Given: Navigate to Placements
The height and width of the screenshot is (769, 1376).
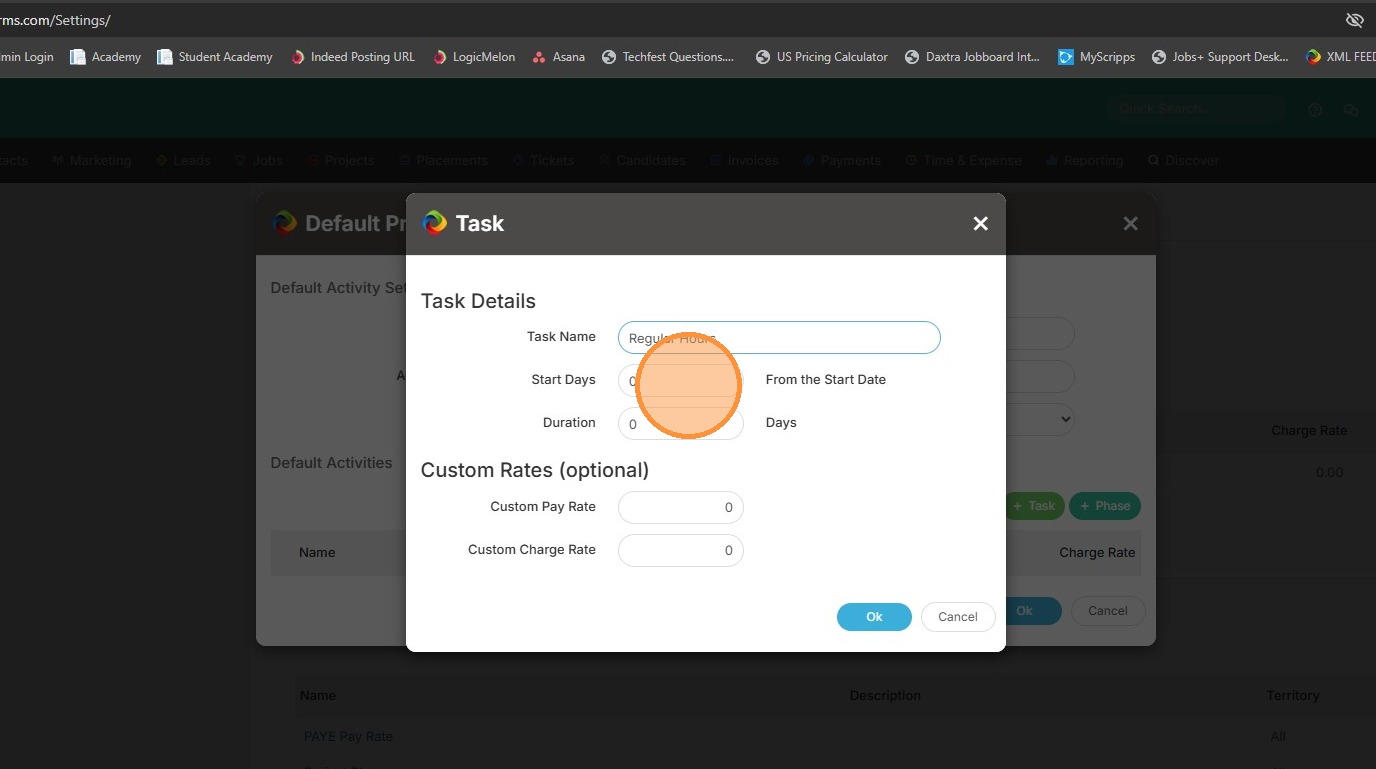Looking at the screenshot, I should click(443, 160).
